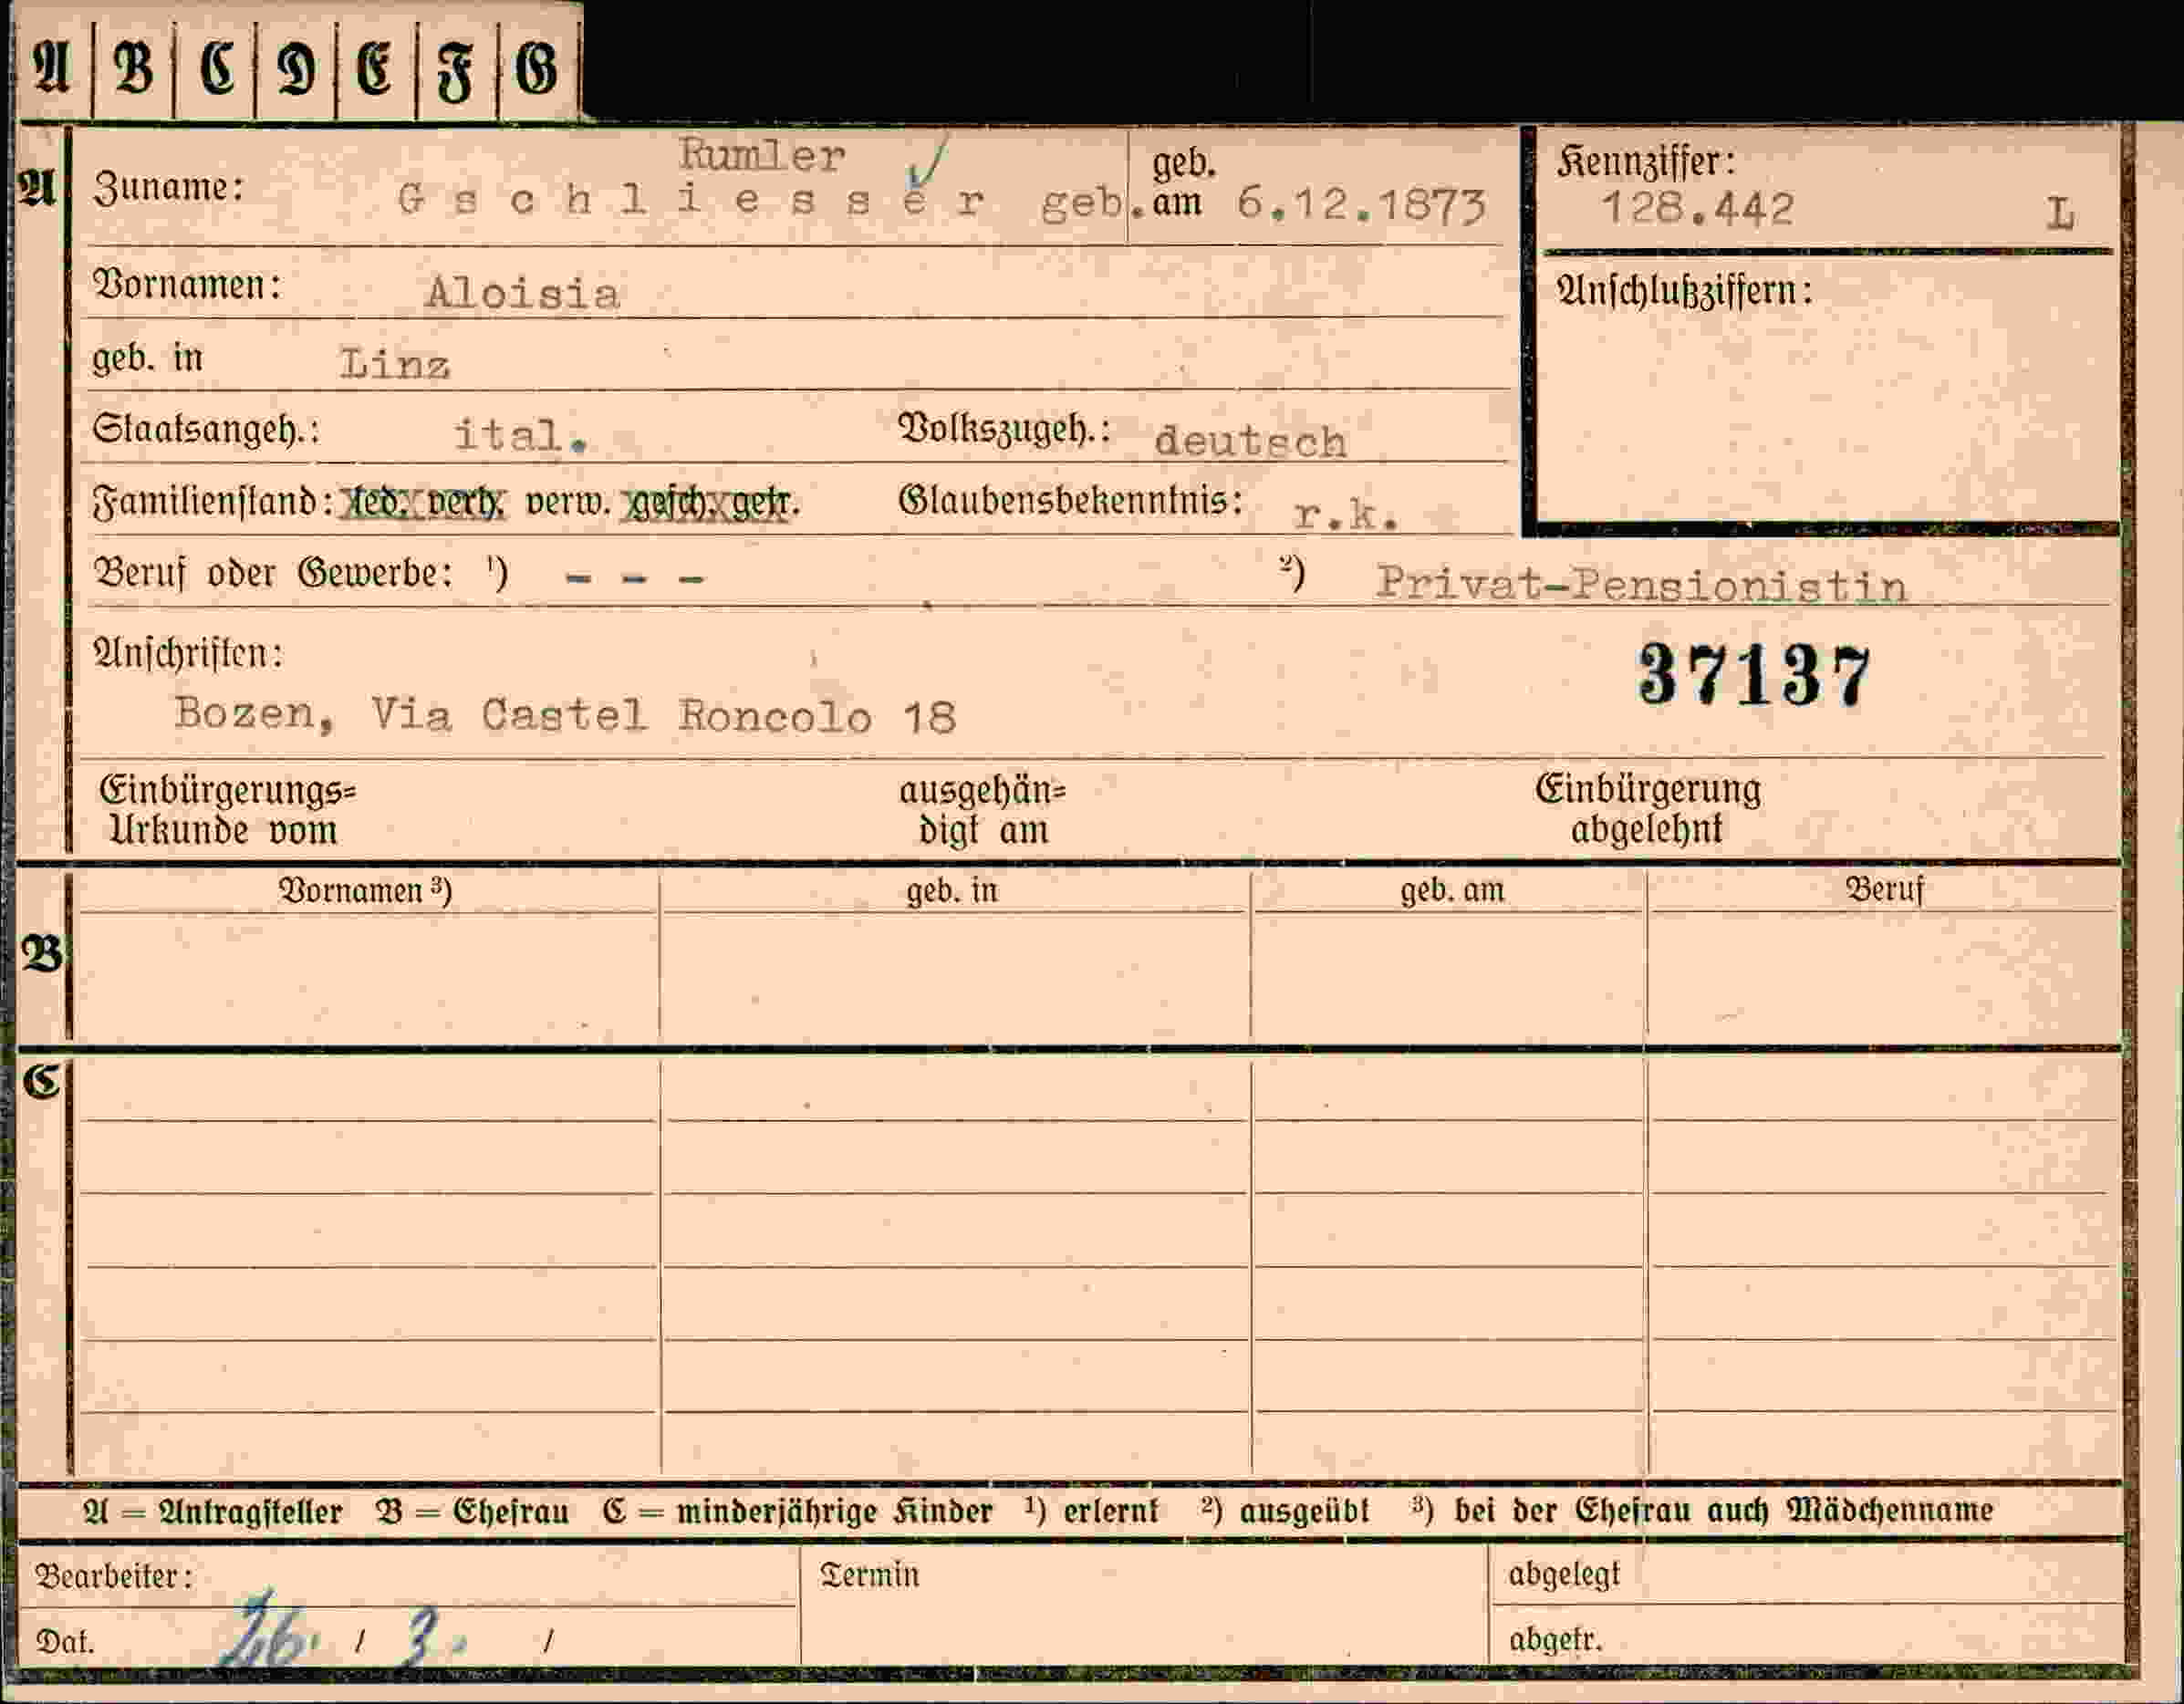Click the typed name Rumler above surname
This screenshot has height=1704, width=2184.
[762, 156]
